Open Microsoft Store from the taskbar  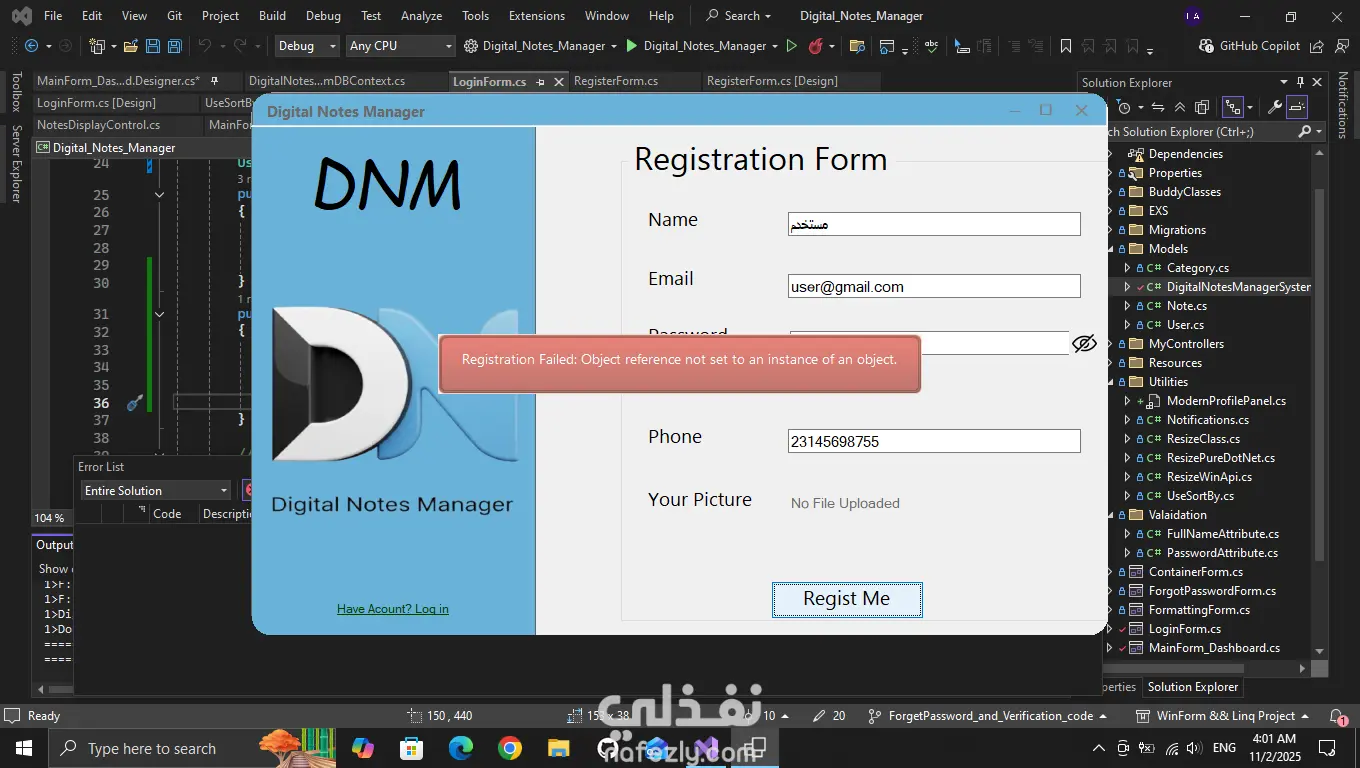coord(412,748)
